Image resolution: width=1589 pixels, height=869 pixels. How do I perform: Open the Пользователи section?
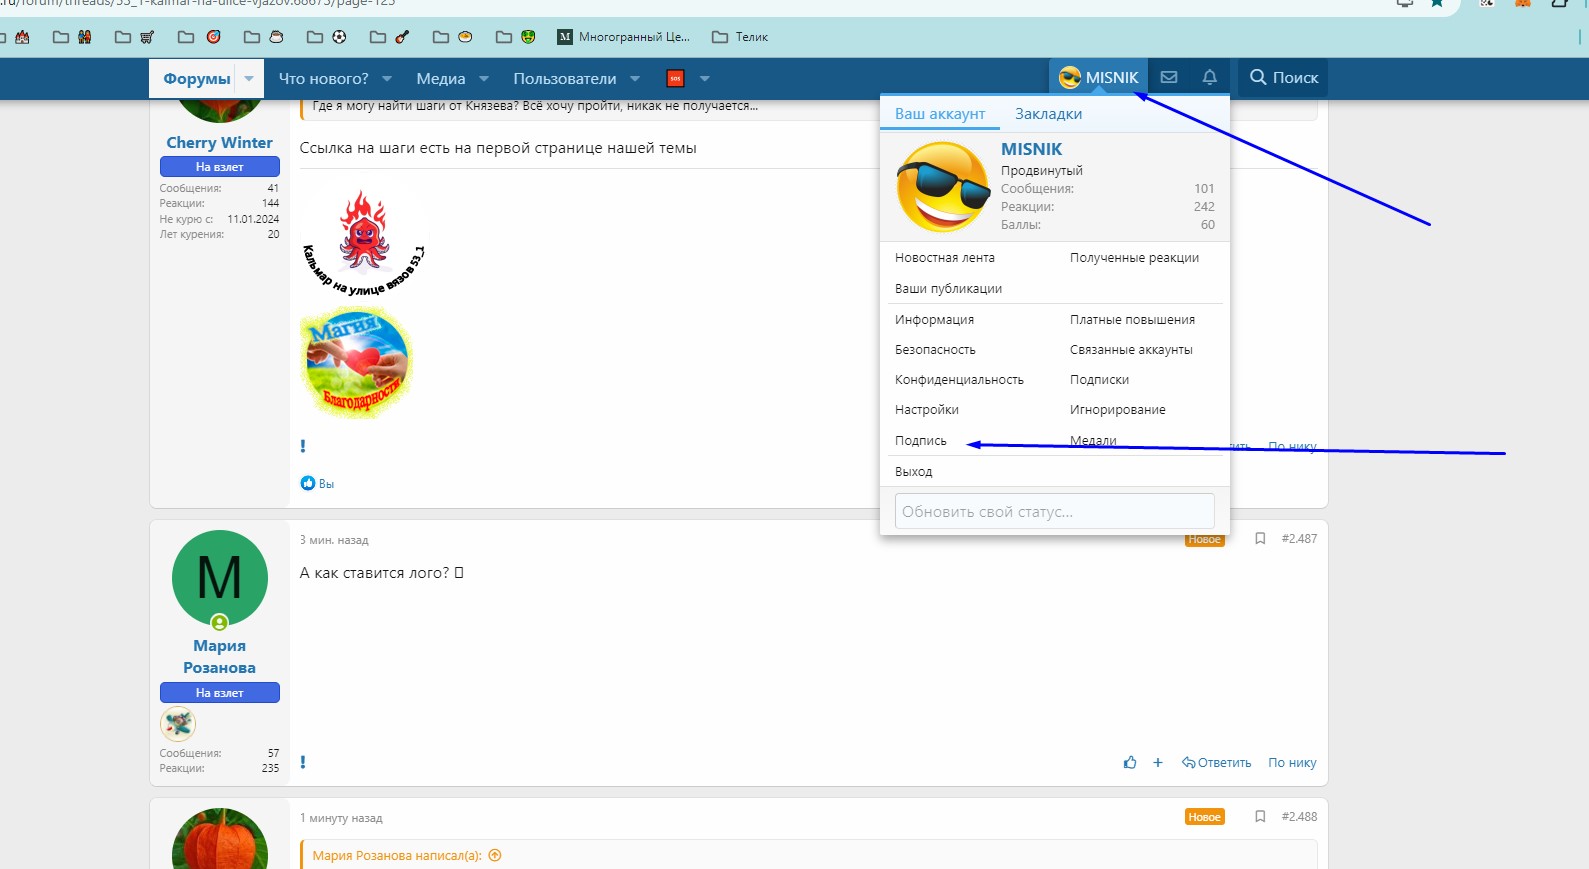565,78
